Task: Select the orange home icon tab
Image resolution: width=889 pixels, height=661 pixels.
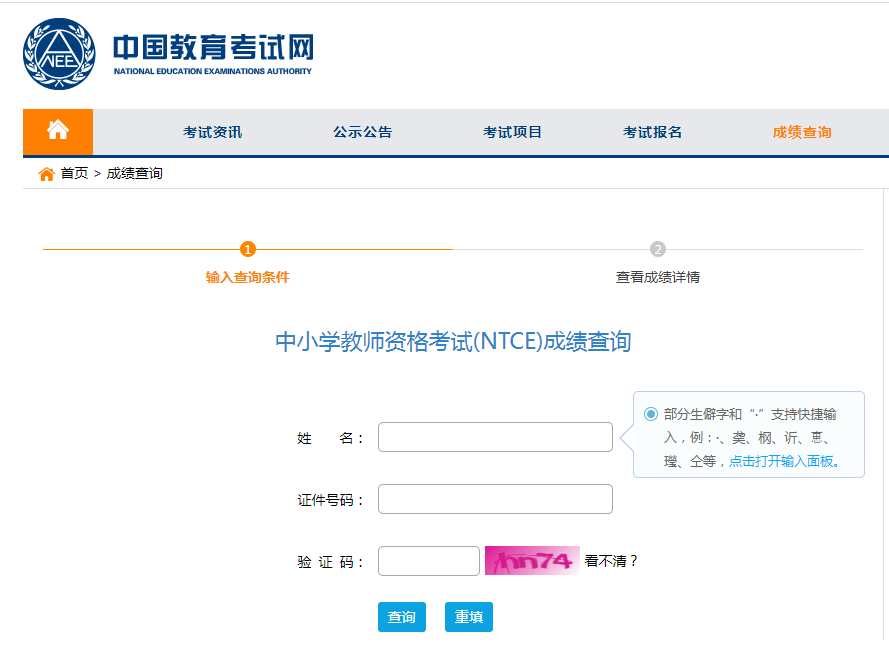Action: coord(57,131)
